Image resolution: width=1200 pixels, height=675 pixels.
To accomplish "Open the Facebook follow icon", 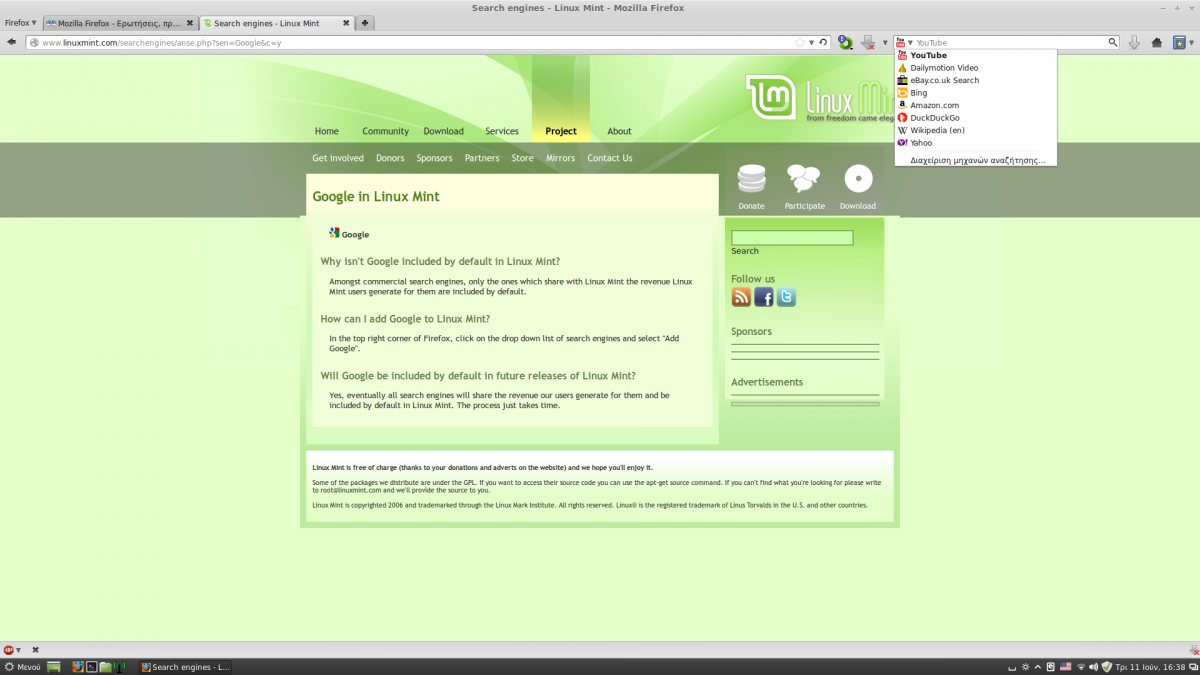I will click(764, 297).
